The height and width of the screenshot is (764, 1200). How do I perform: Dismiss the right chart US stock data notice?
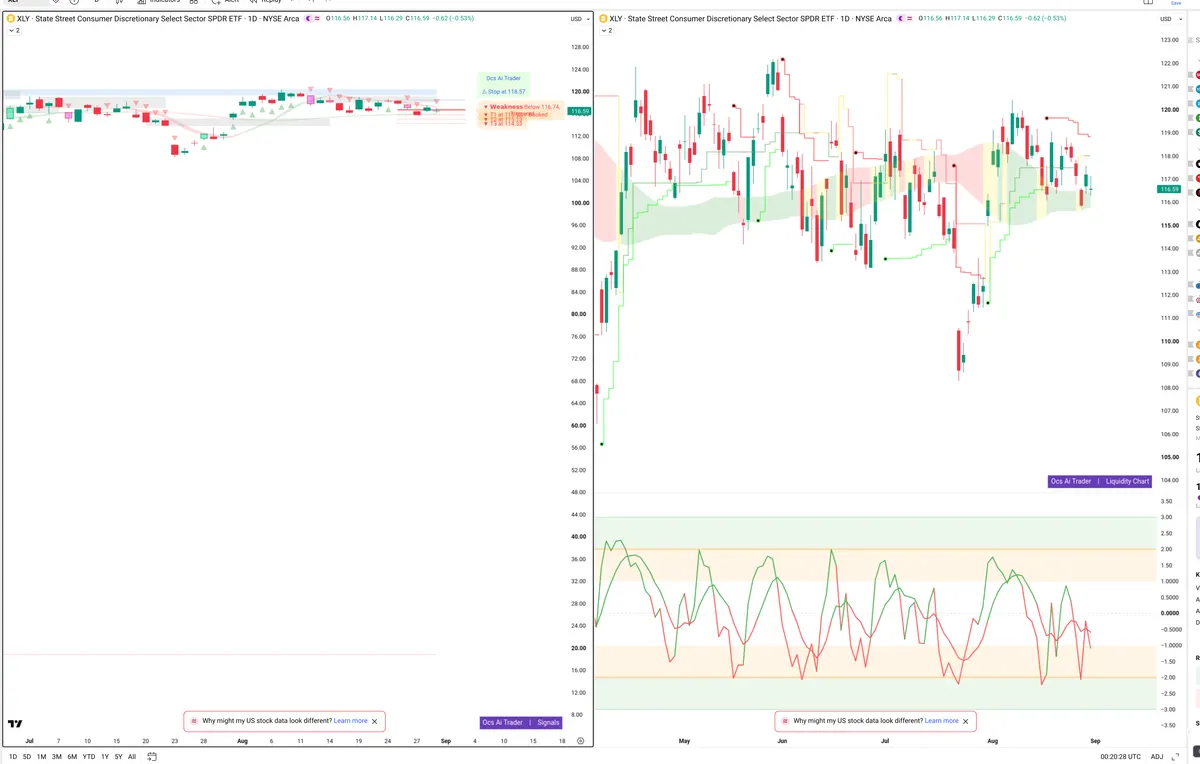(x=966, y=721)
